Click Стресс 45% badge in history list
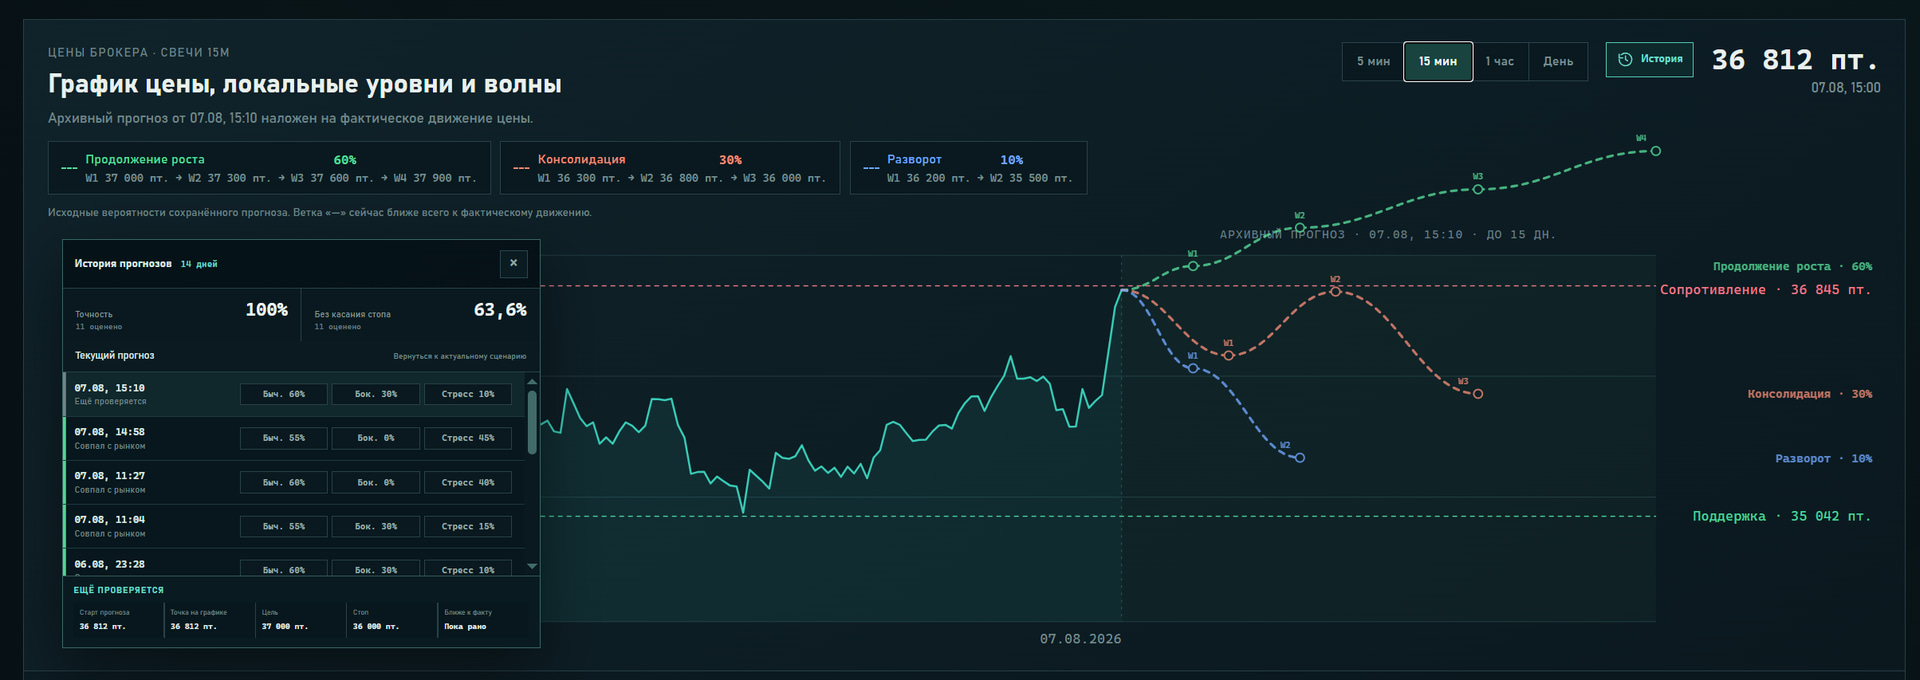The height and width of the screenshot is (680, 1920). (468, 438)
